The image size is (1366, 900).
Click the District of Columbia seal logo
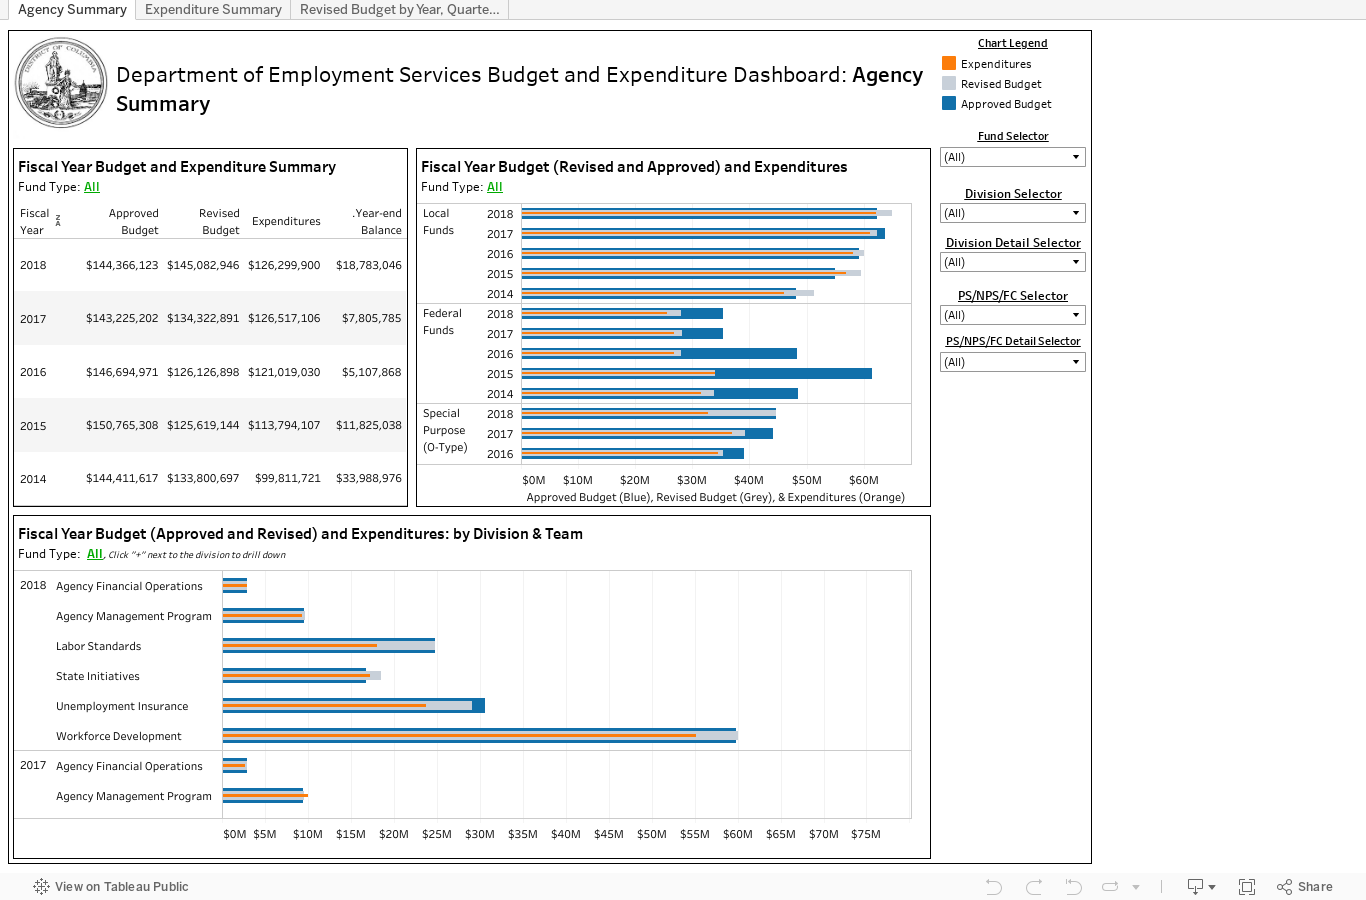[x=61, y=83]
